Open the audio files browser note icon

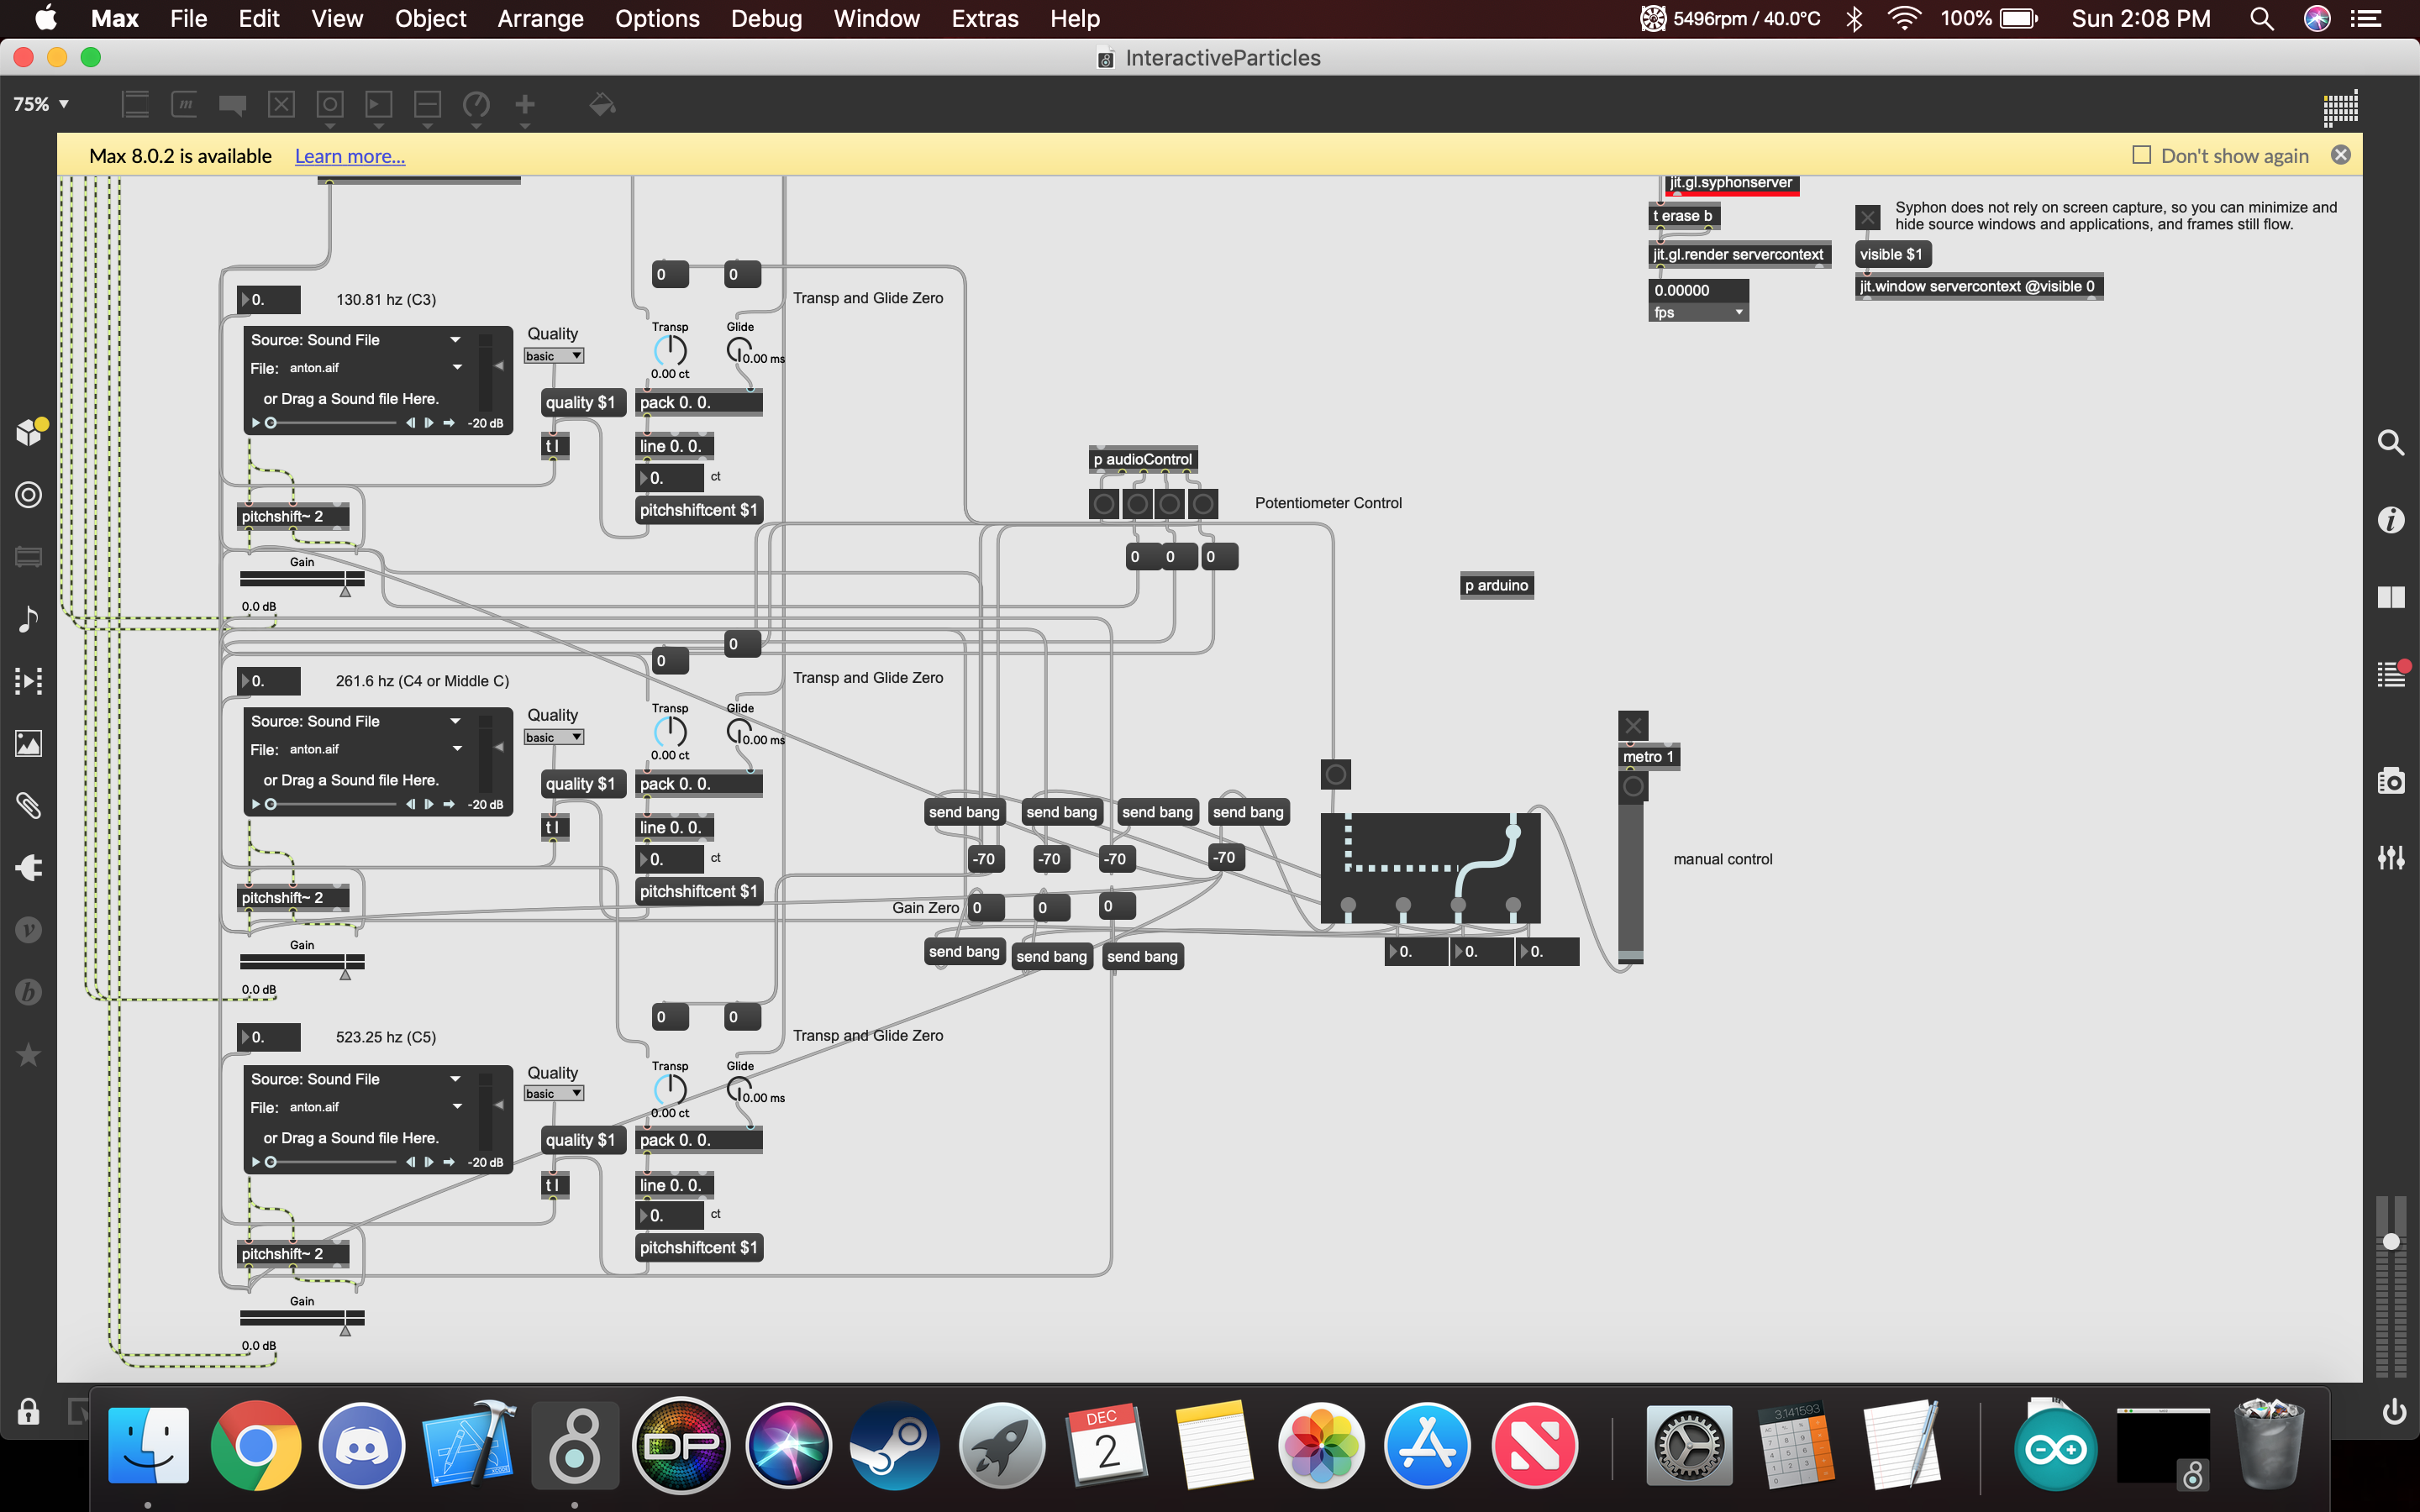[x=28, y=619]
